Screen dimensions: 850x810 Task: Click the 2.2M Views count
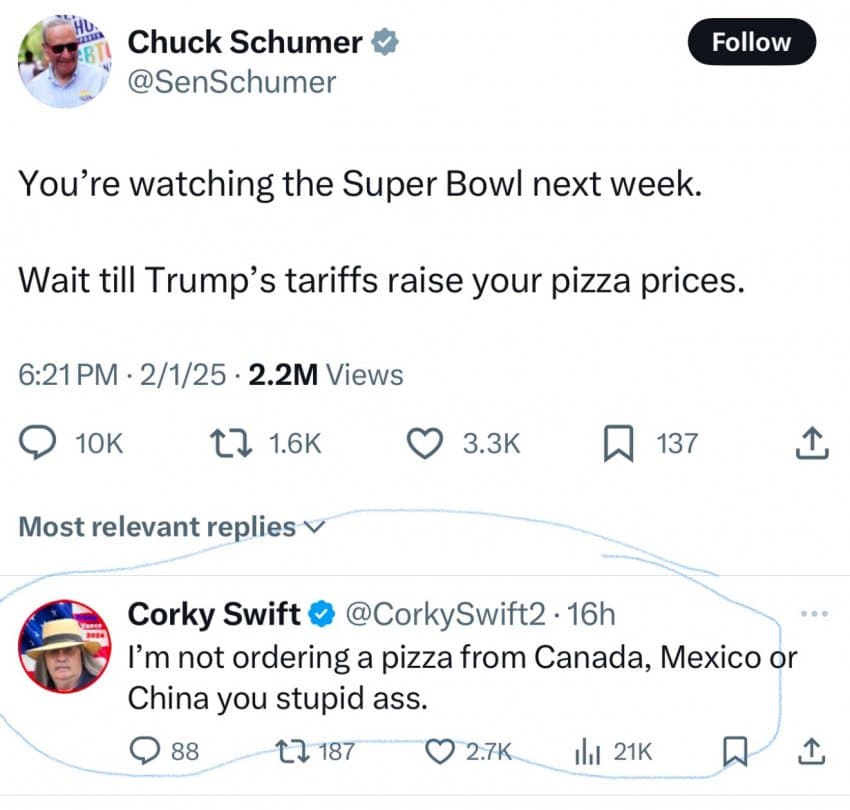(325, 375)
